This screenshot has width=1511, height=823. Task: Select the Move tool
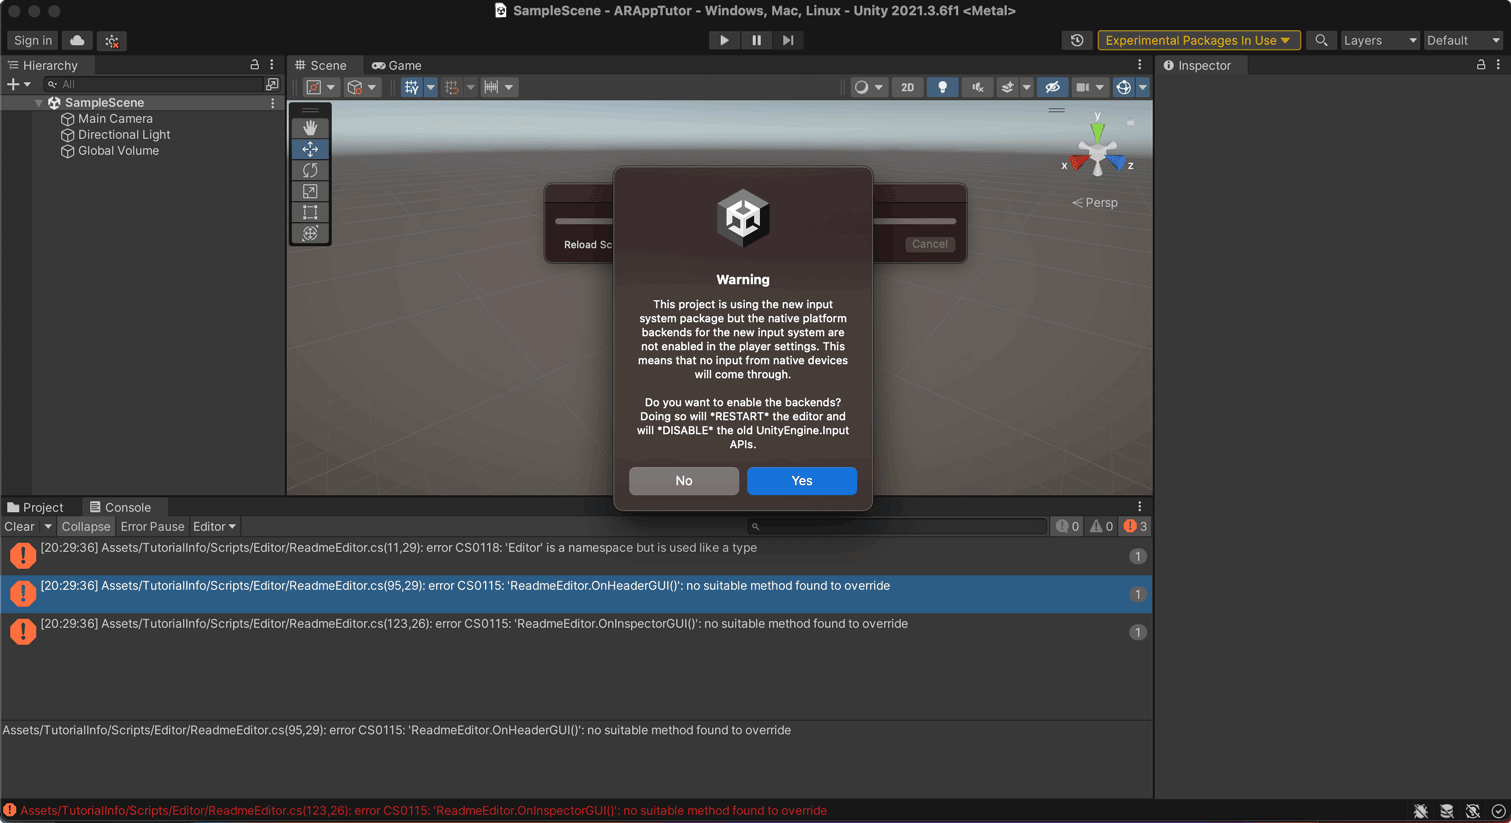(310, 149)
